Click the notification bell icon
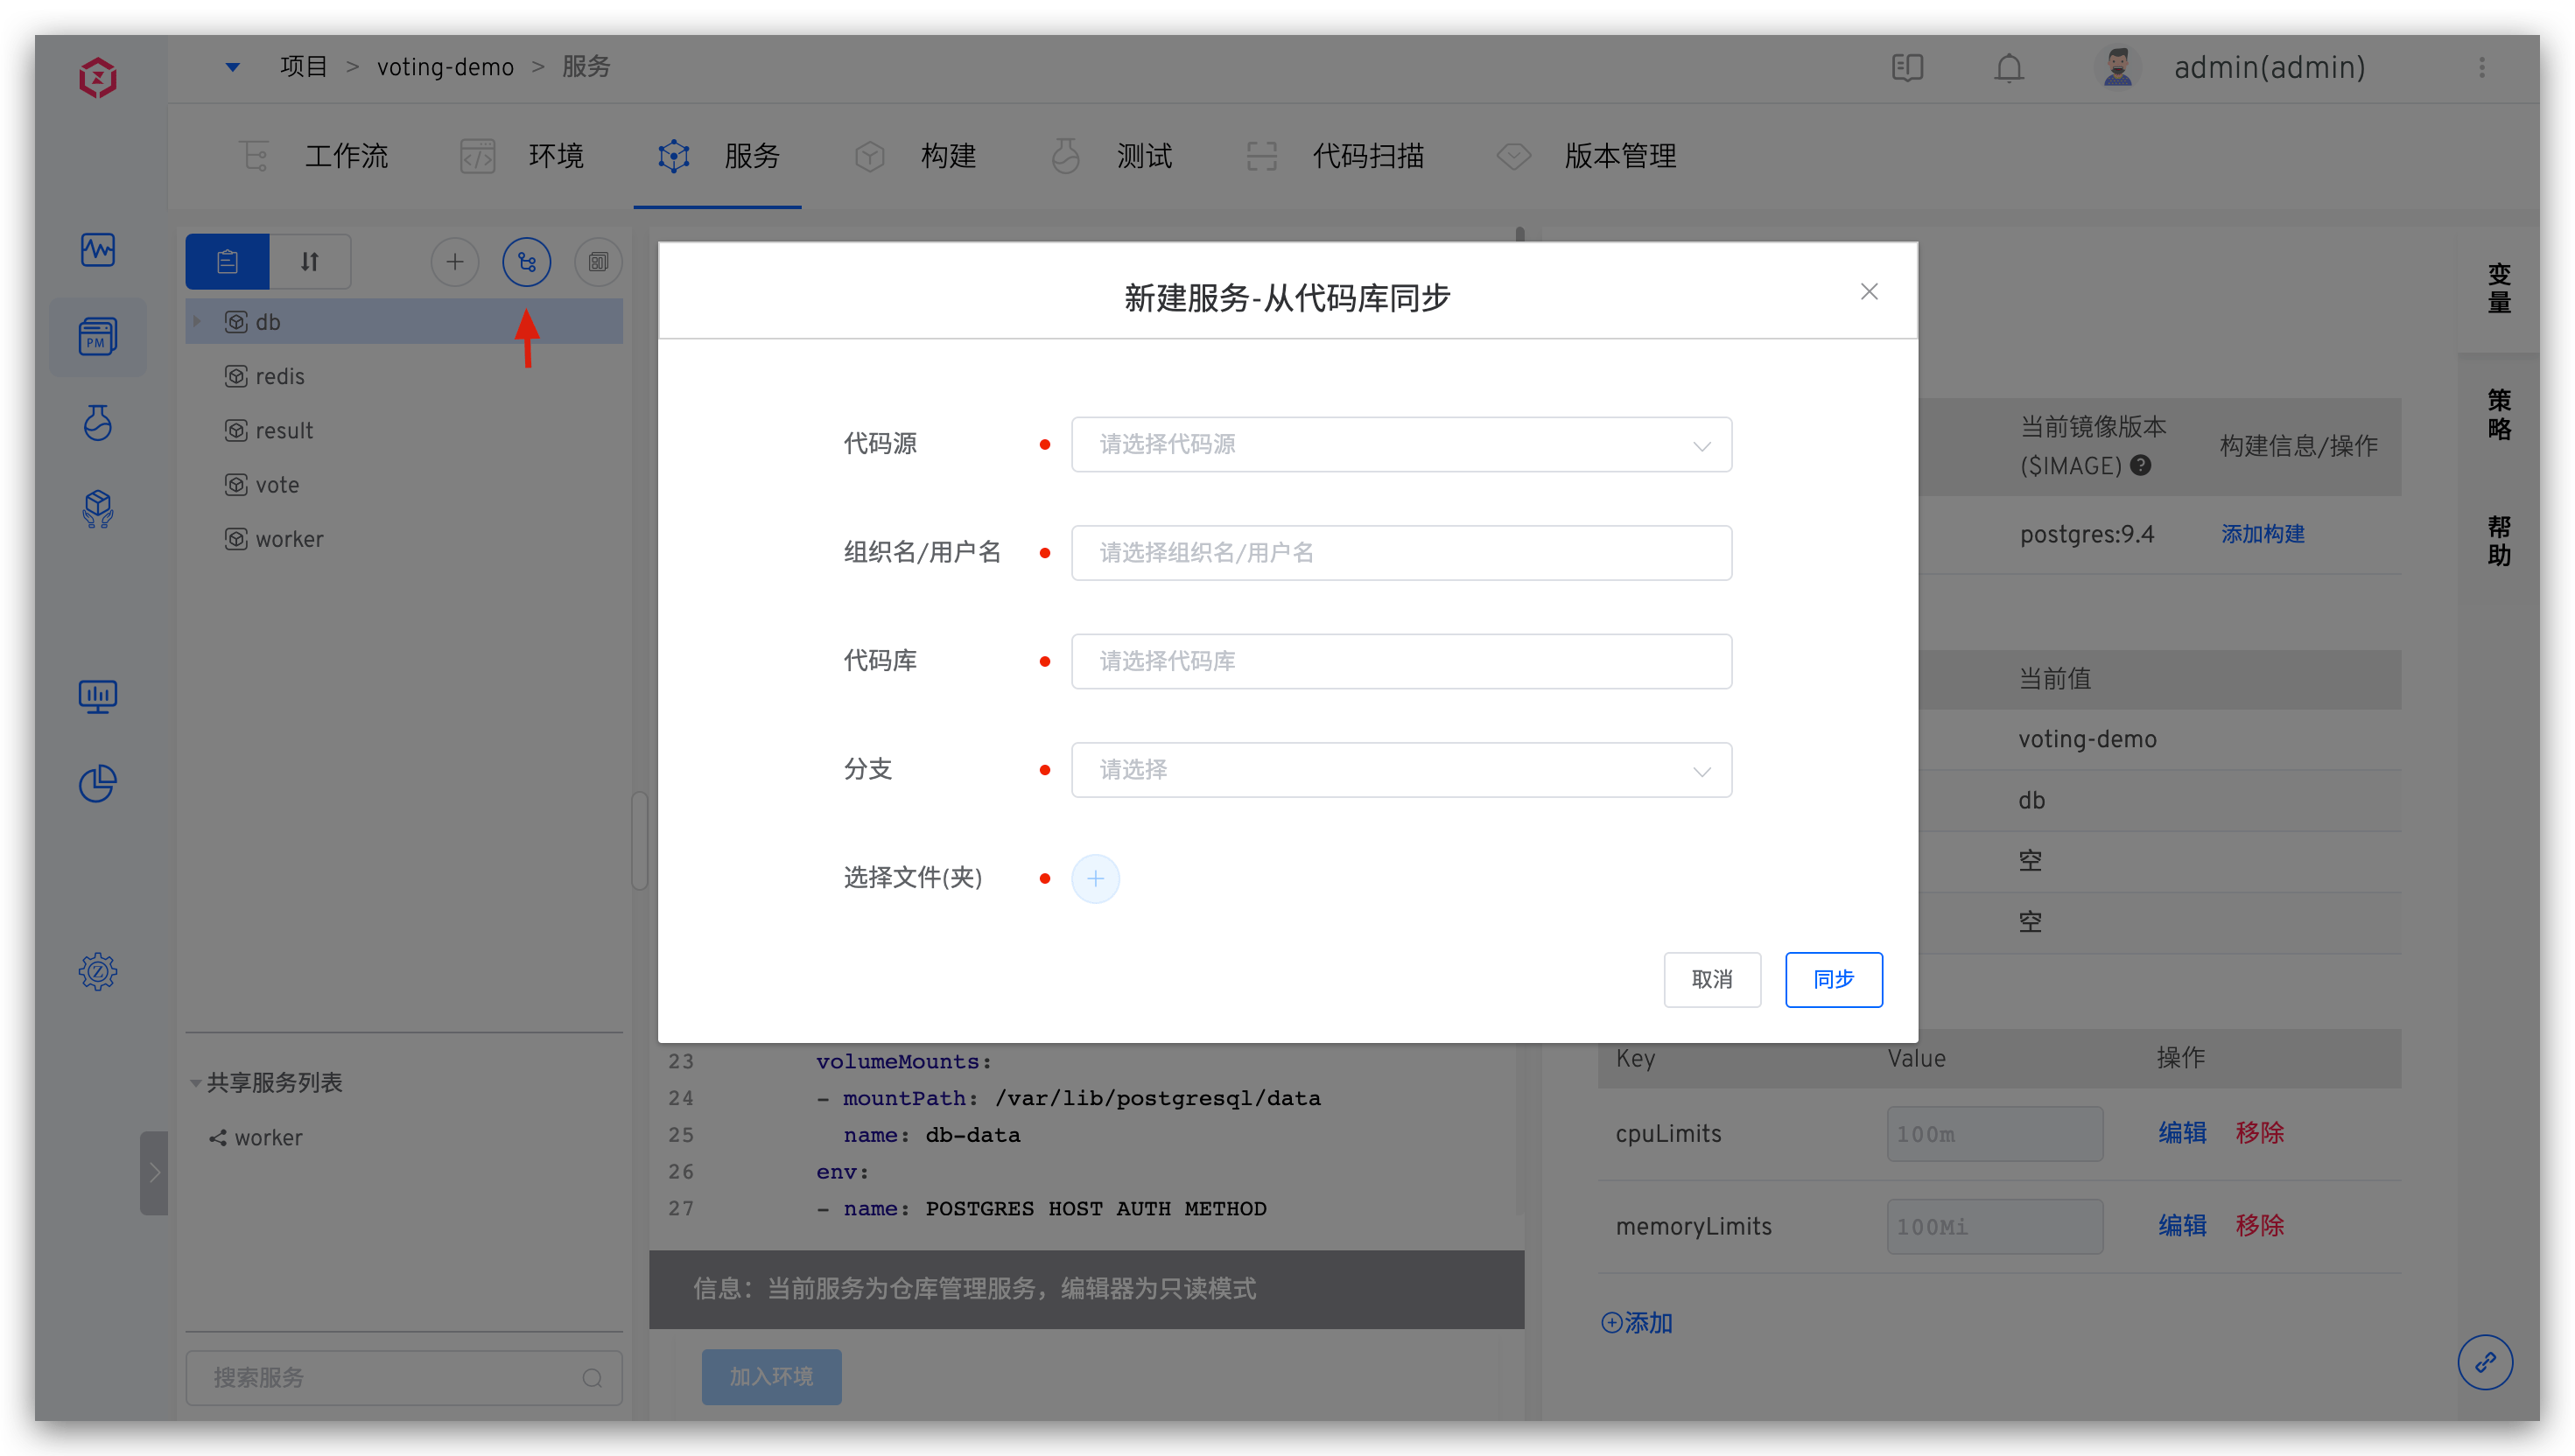 point(2009,68)
